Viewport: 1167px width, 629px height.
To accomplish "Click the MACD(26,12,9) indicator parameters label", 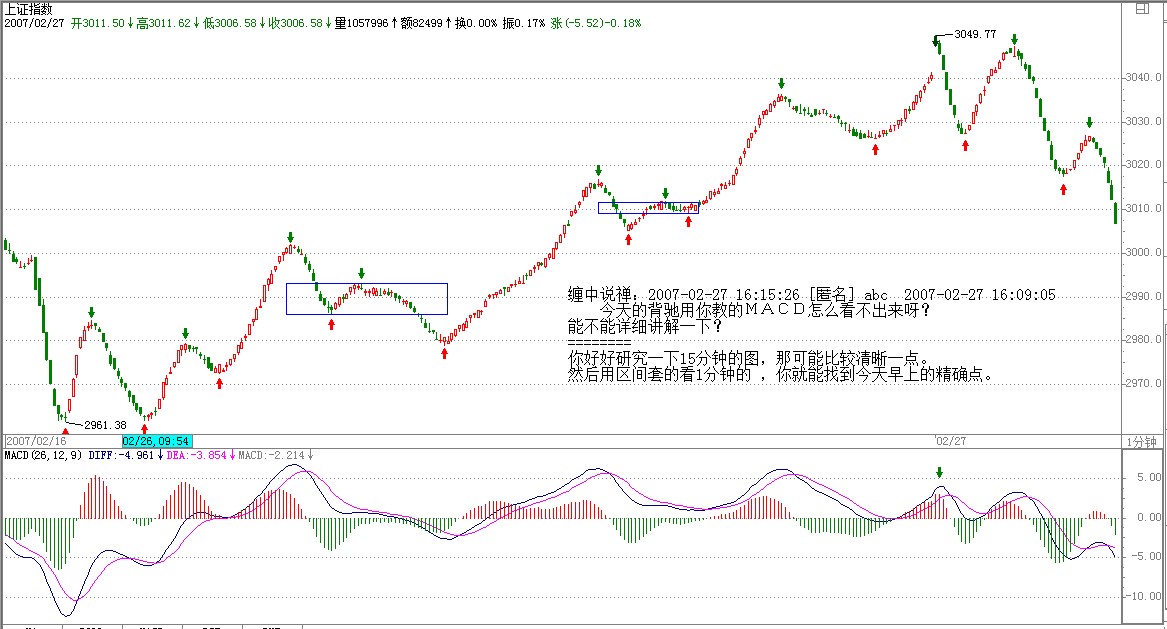I will click(x=43, y=455).
